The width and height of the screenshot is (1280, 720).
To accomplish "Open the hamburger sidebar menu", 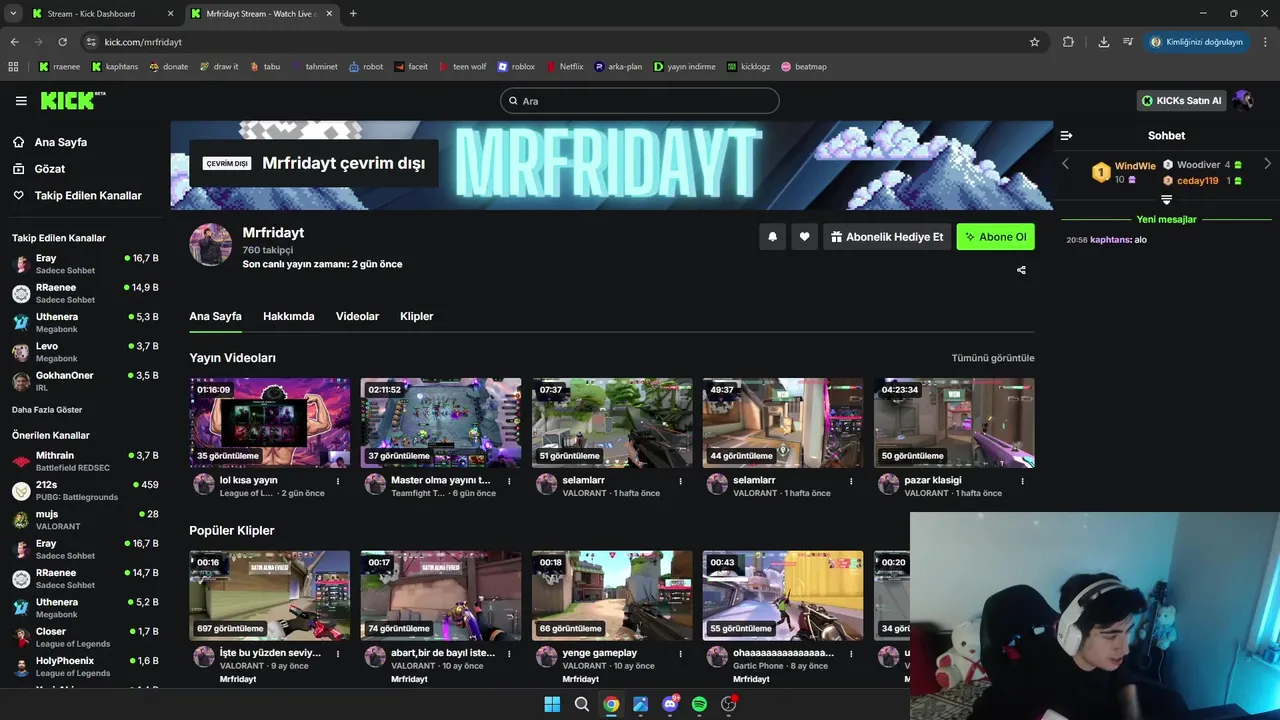I will [x=21, y=101].
